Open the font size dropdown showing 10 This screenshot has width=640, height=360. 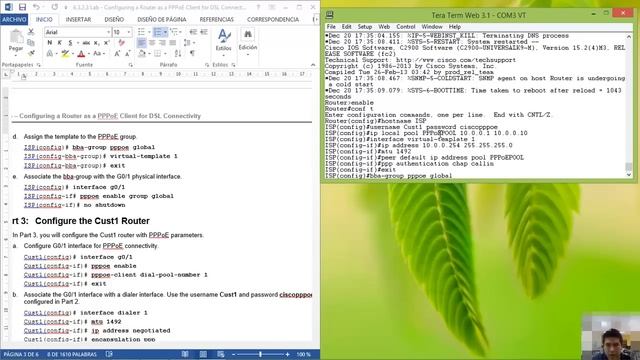tap(129, 32)
